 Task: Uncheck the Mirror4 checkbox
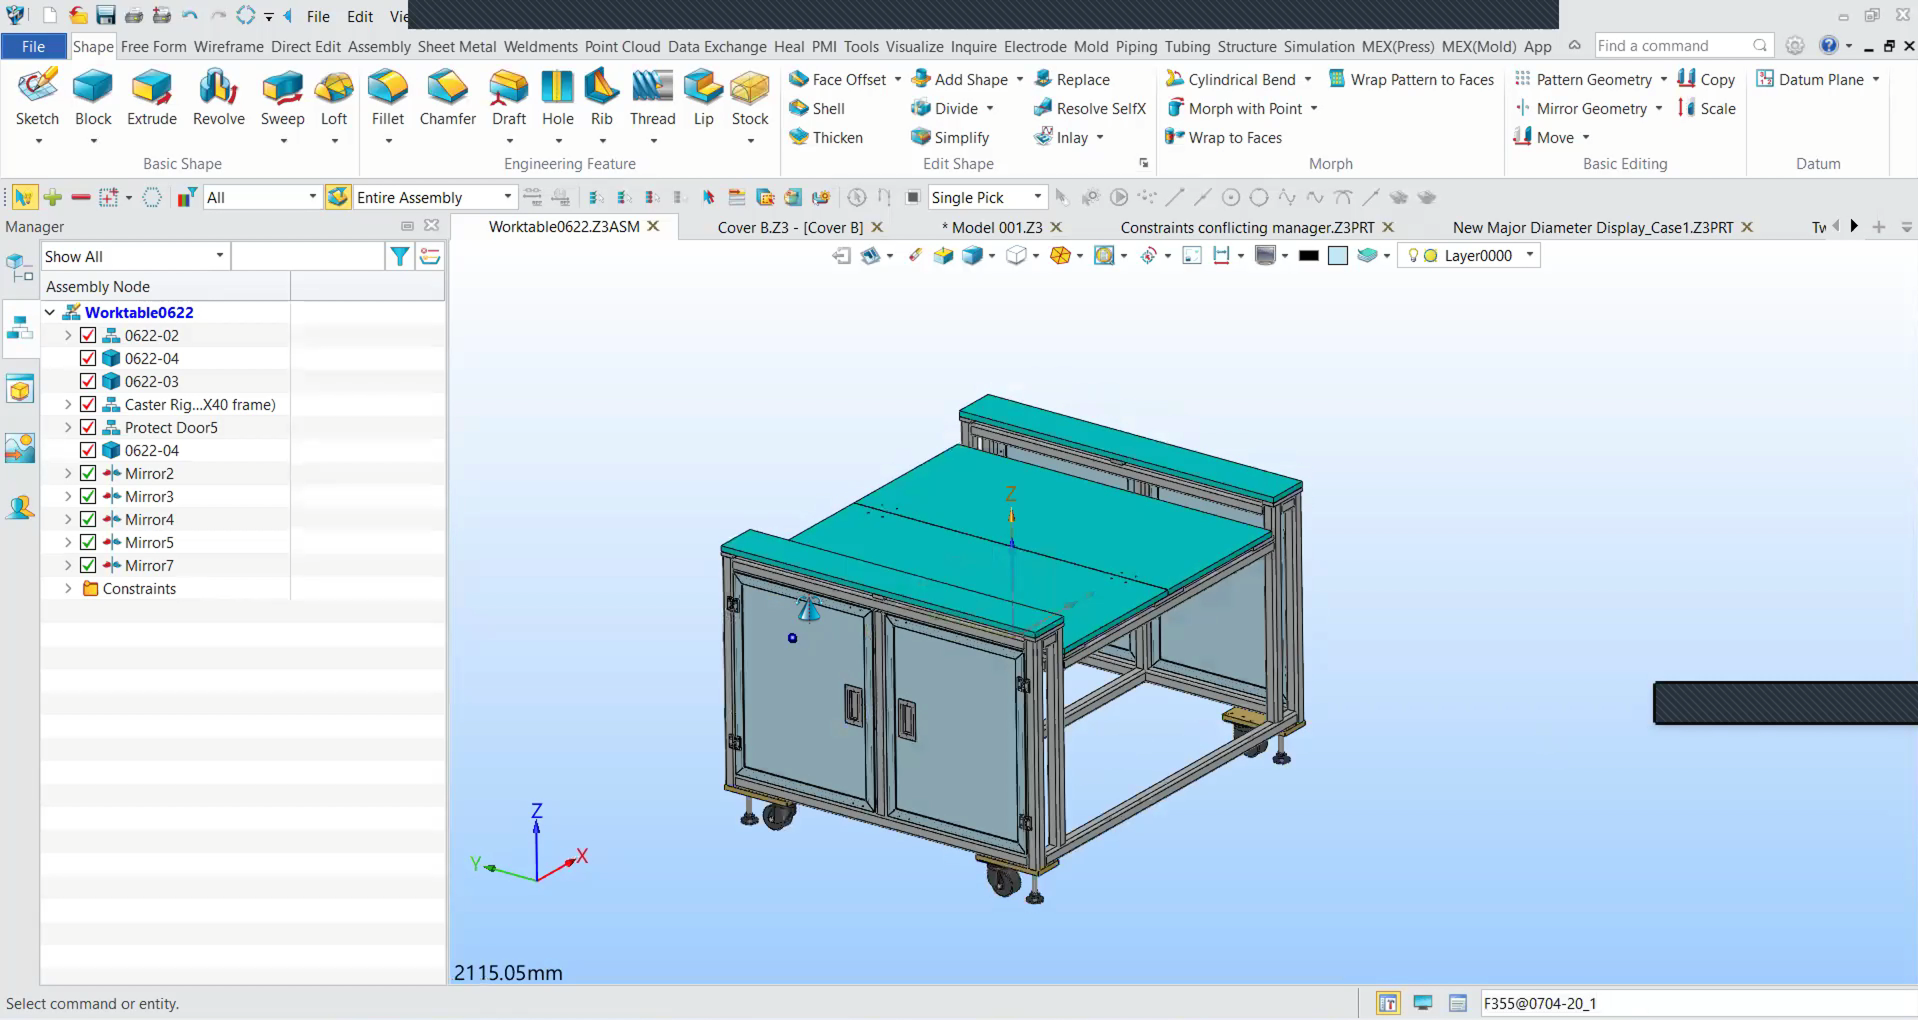click(88, 520)
